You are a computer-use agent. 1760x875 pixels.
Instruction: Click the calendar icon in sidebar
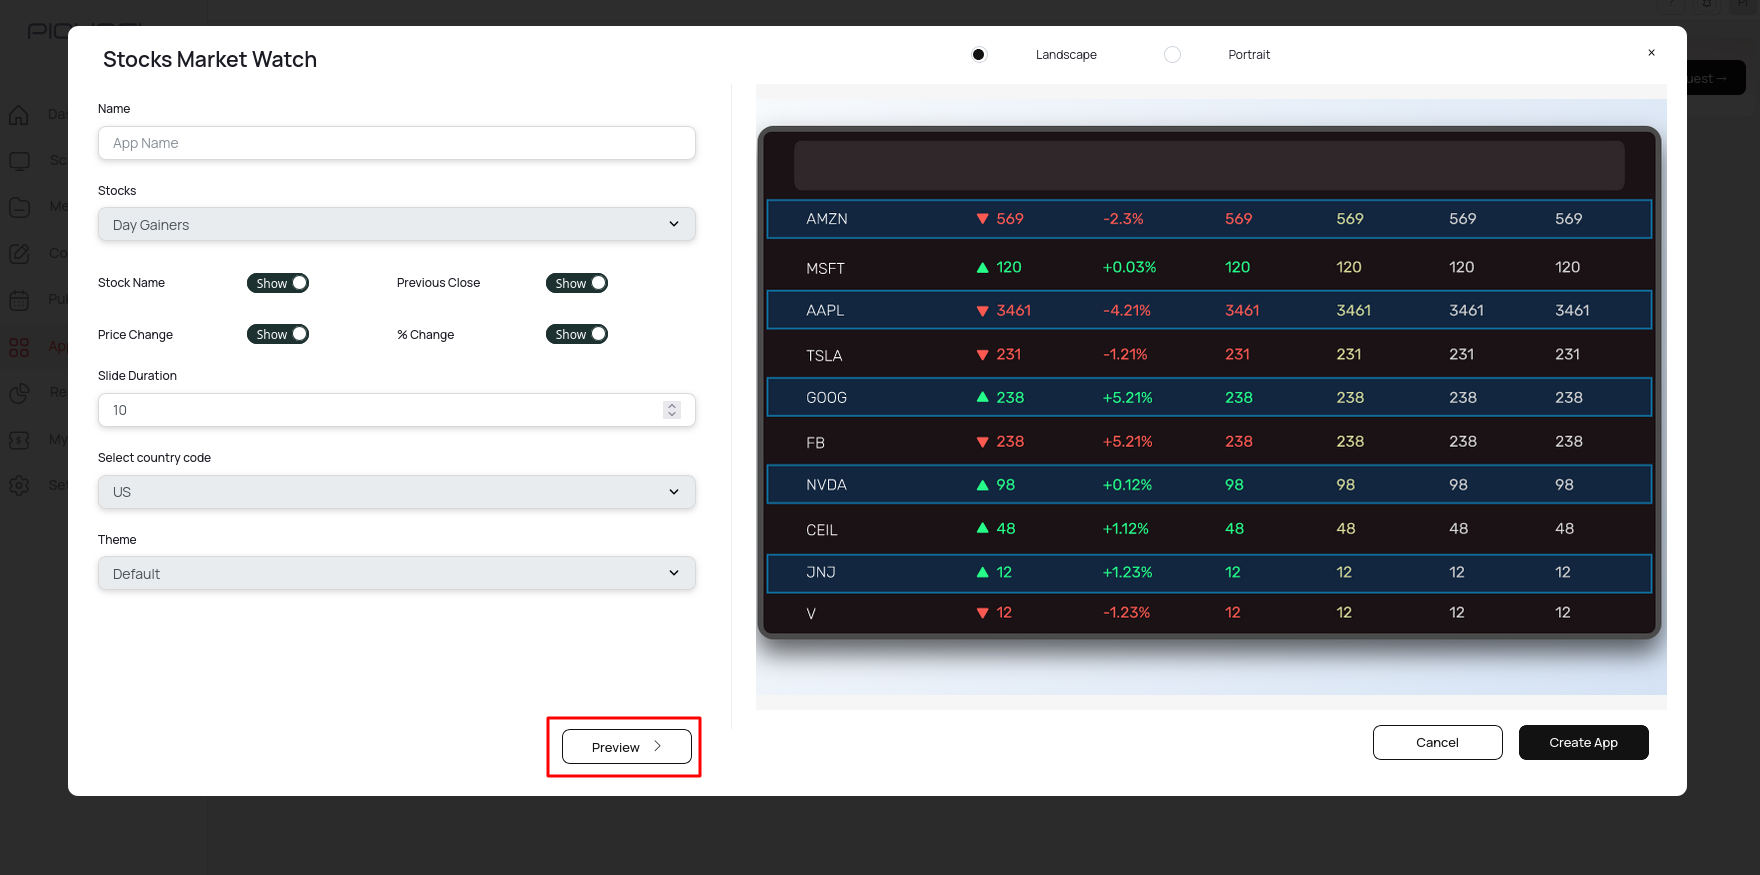[x=19, y=300]
